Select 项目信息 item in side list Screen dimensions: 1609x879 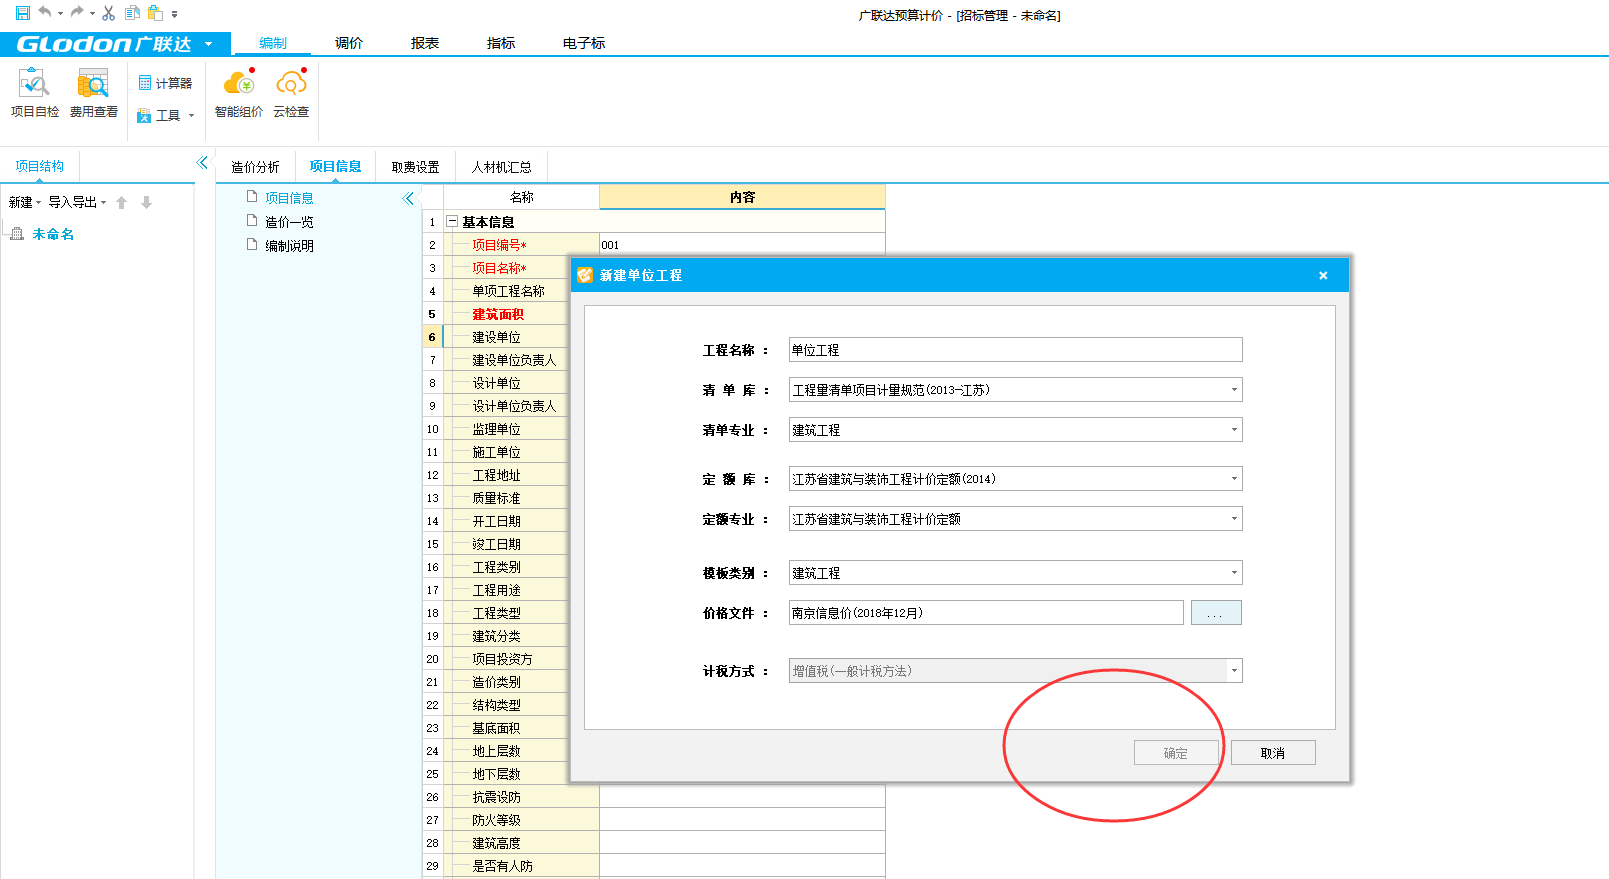289,198
